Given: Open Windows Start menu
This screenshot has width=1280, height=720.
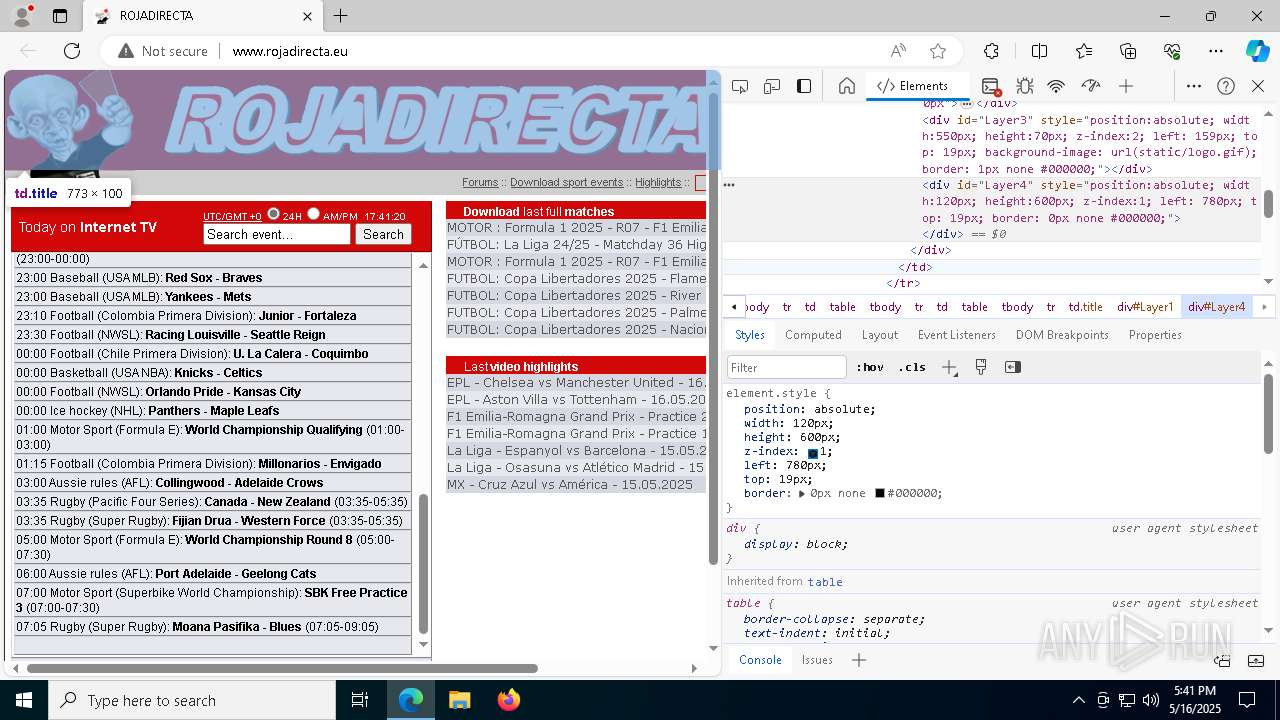Looking at the screenshot, I should click(24, 700).
